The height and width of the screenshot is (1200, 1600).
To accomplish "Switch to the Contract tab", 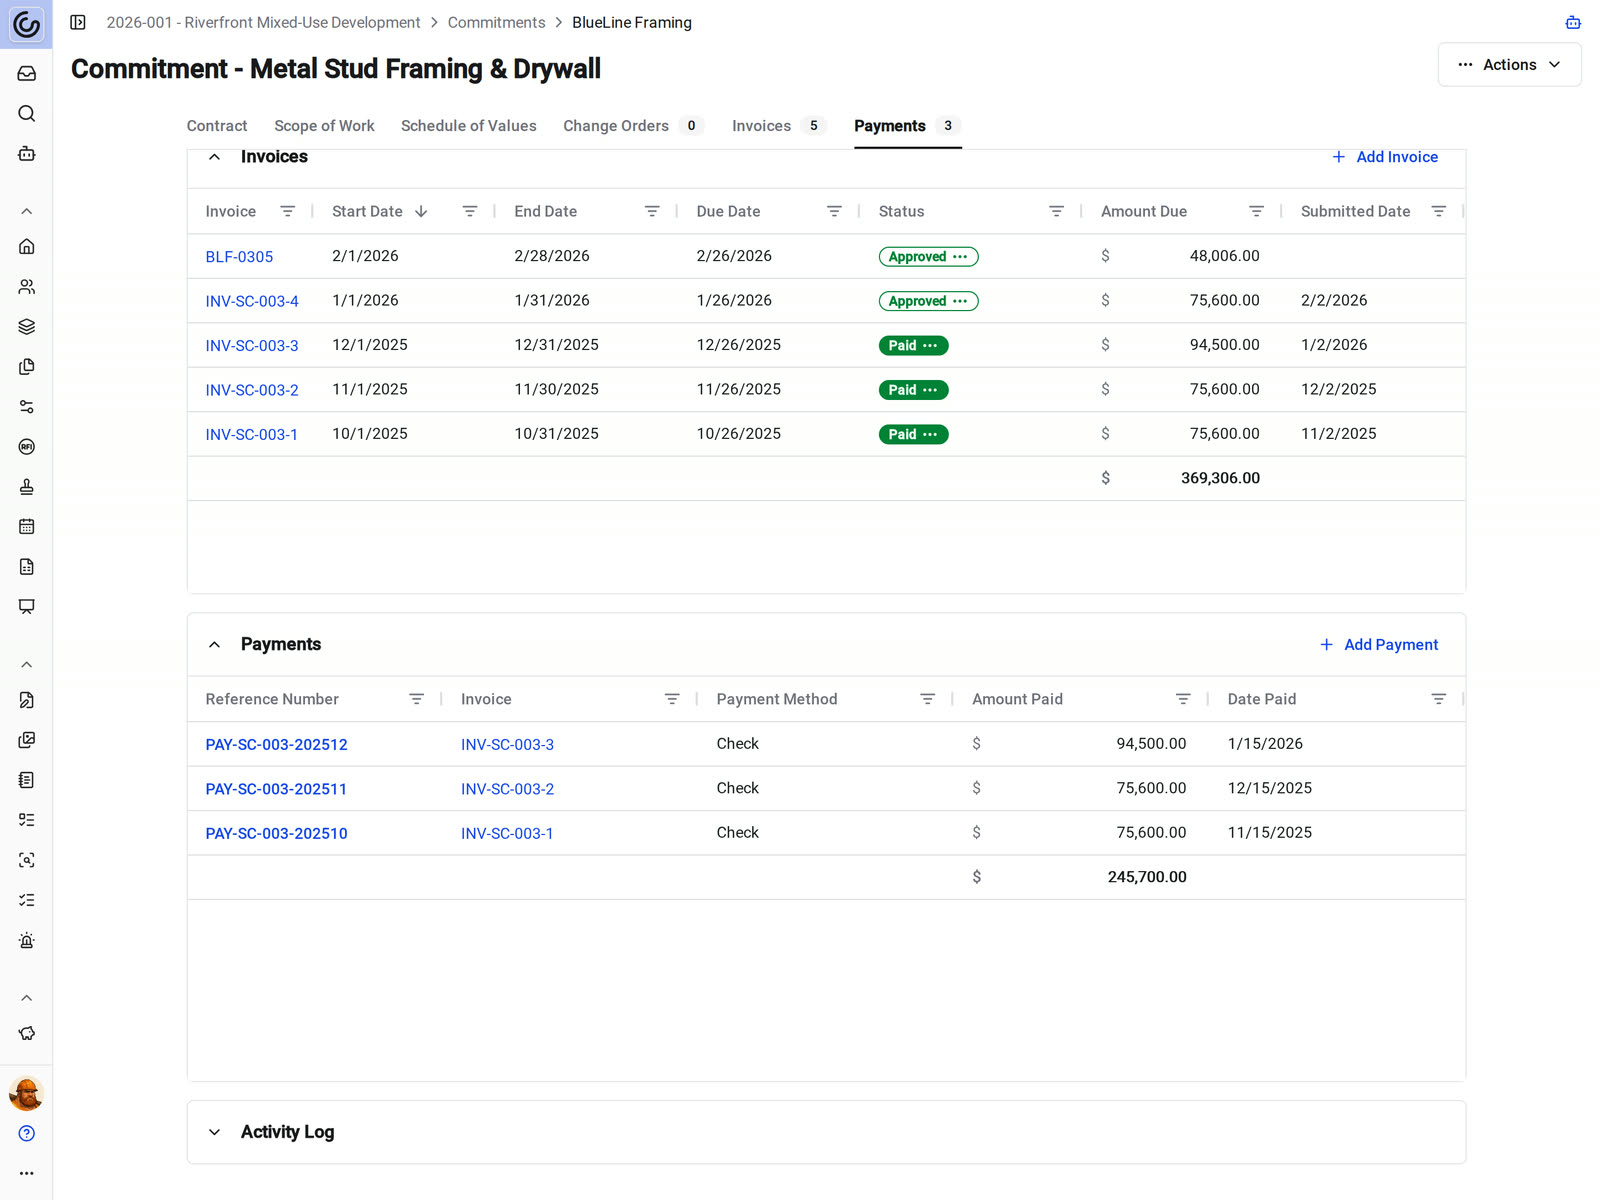I will coord(217,126).
